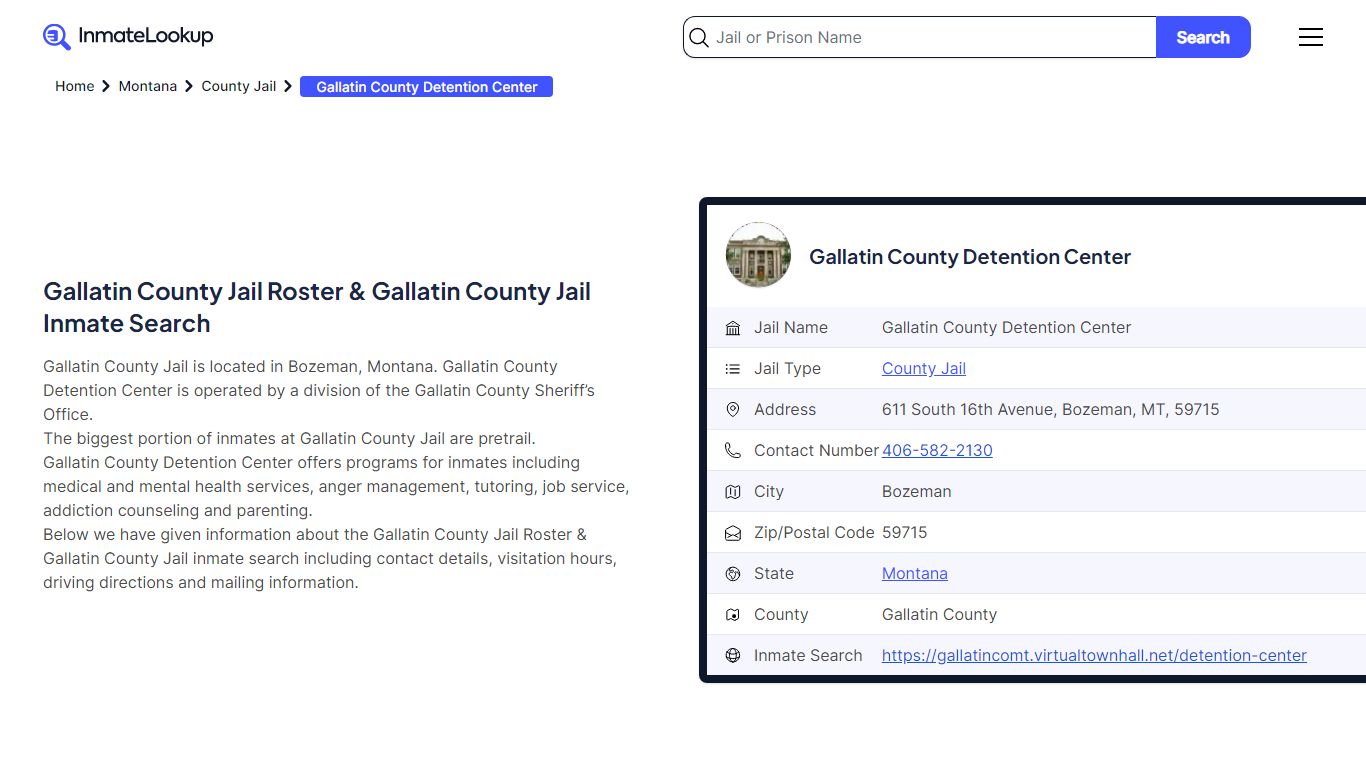This screenshot has height=768, width=1366.
Task: Click the card title Gallatin County Detention Center
Action: click(970, 257)
